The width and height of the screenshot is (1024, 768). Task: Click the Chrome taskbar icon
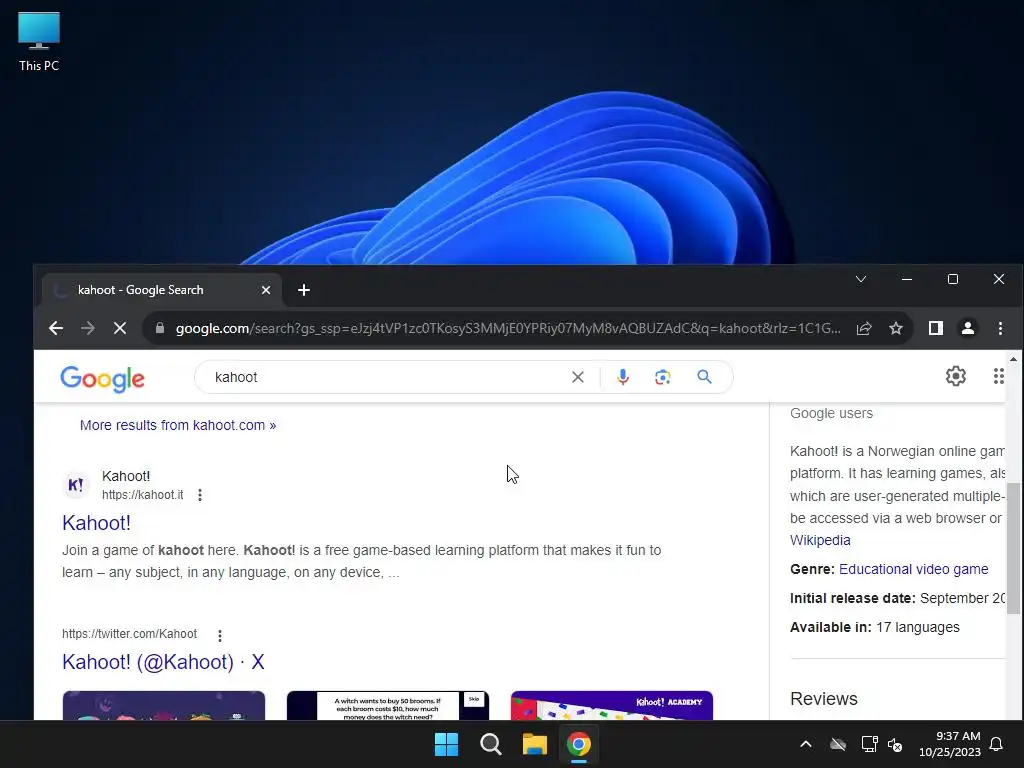point(579,744)
